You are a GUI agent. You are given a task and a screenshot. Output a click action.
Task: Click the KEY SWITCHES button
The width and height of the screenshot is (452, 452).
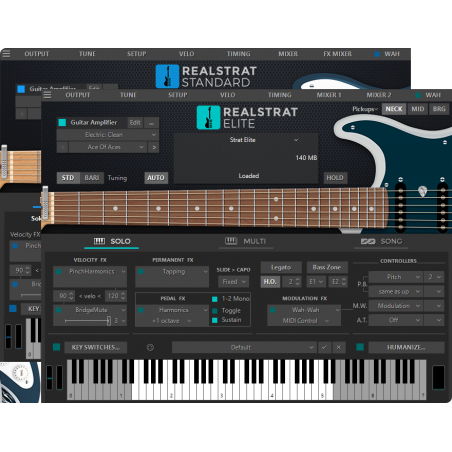tap(95, 347)
